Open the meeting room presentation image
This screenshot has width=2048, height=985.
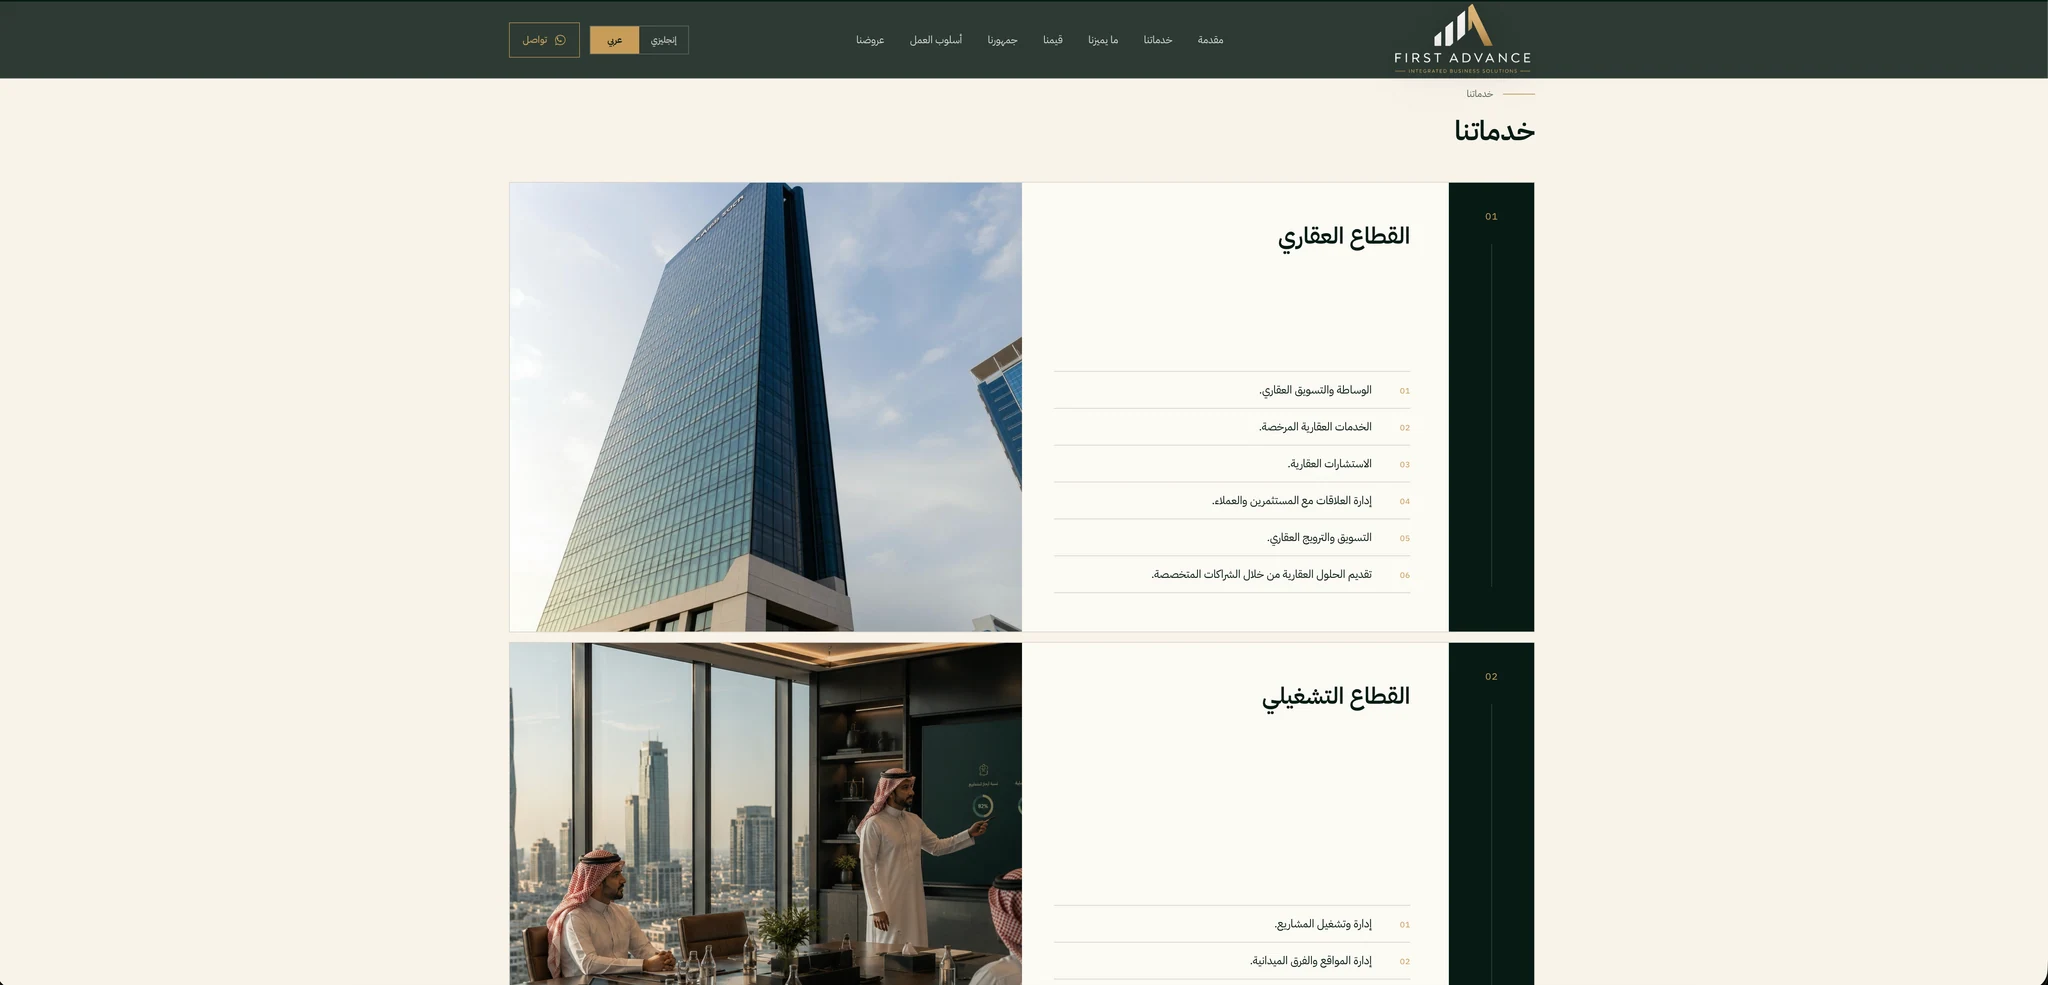[766, 814]
